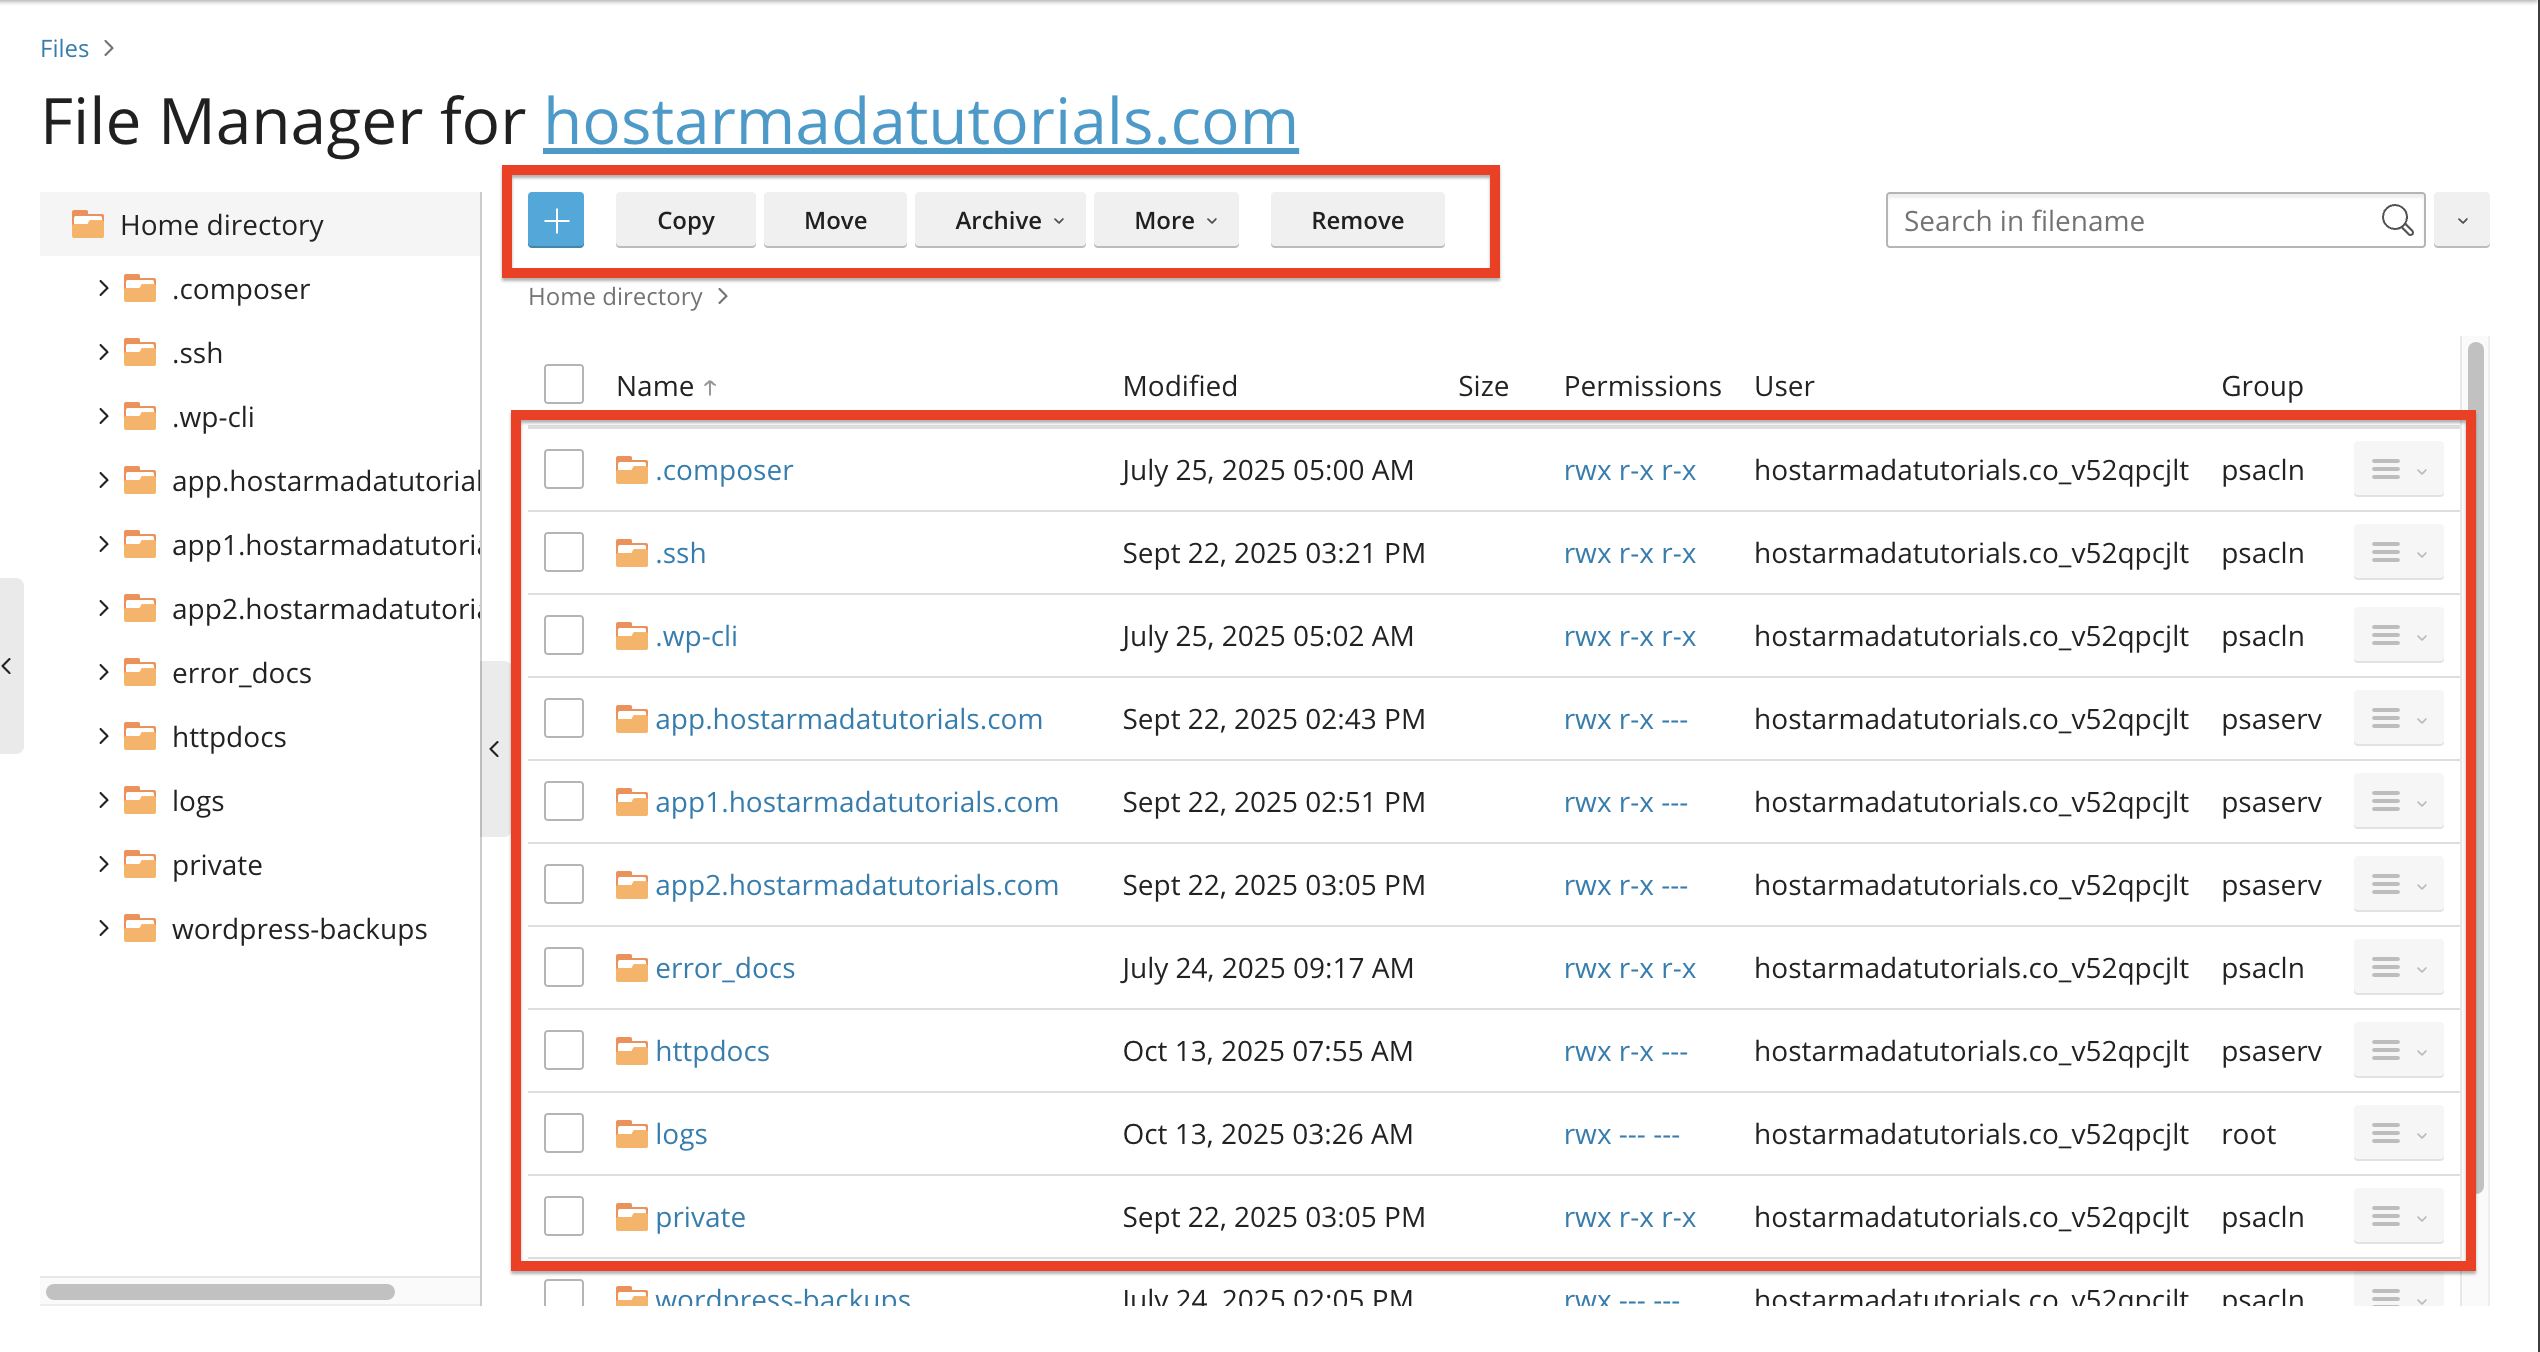2540x1352 pixels.
Task: Click the logs folder icon in file list
Action: (x=631, y=1133)
